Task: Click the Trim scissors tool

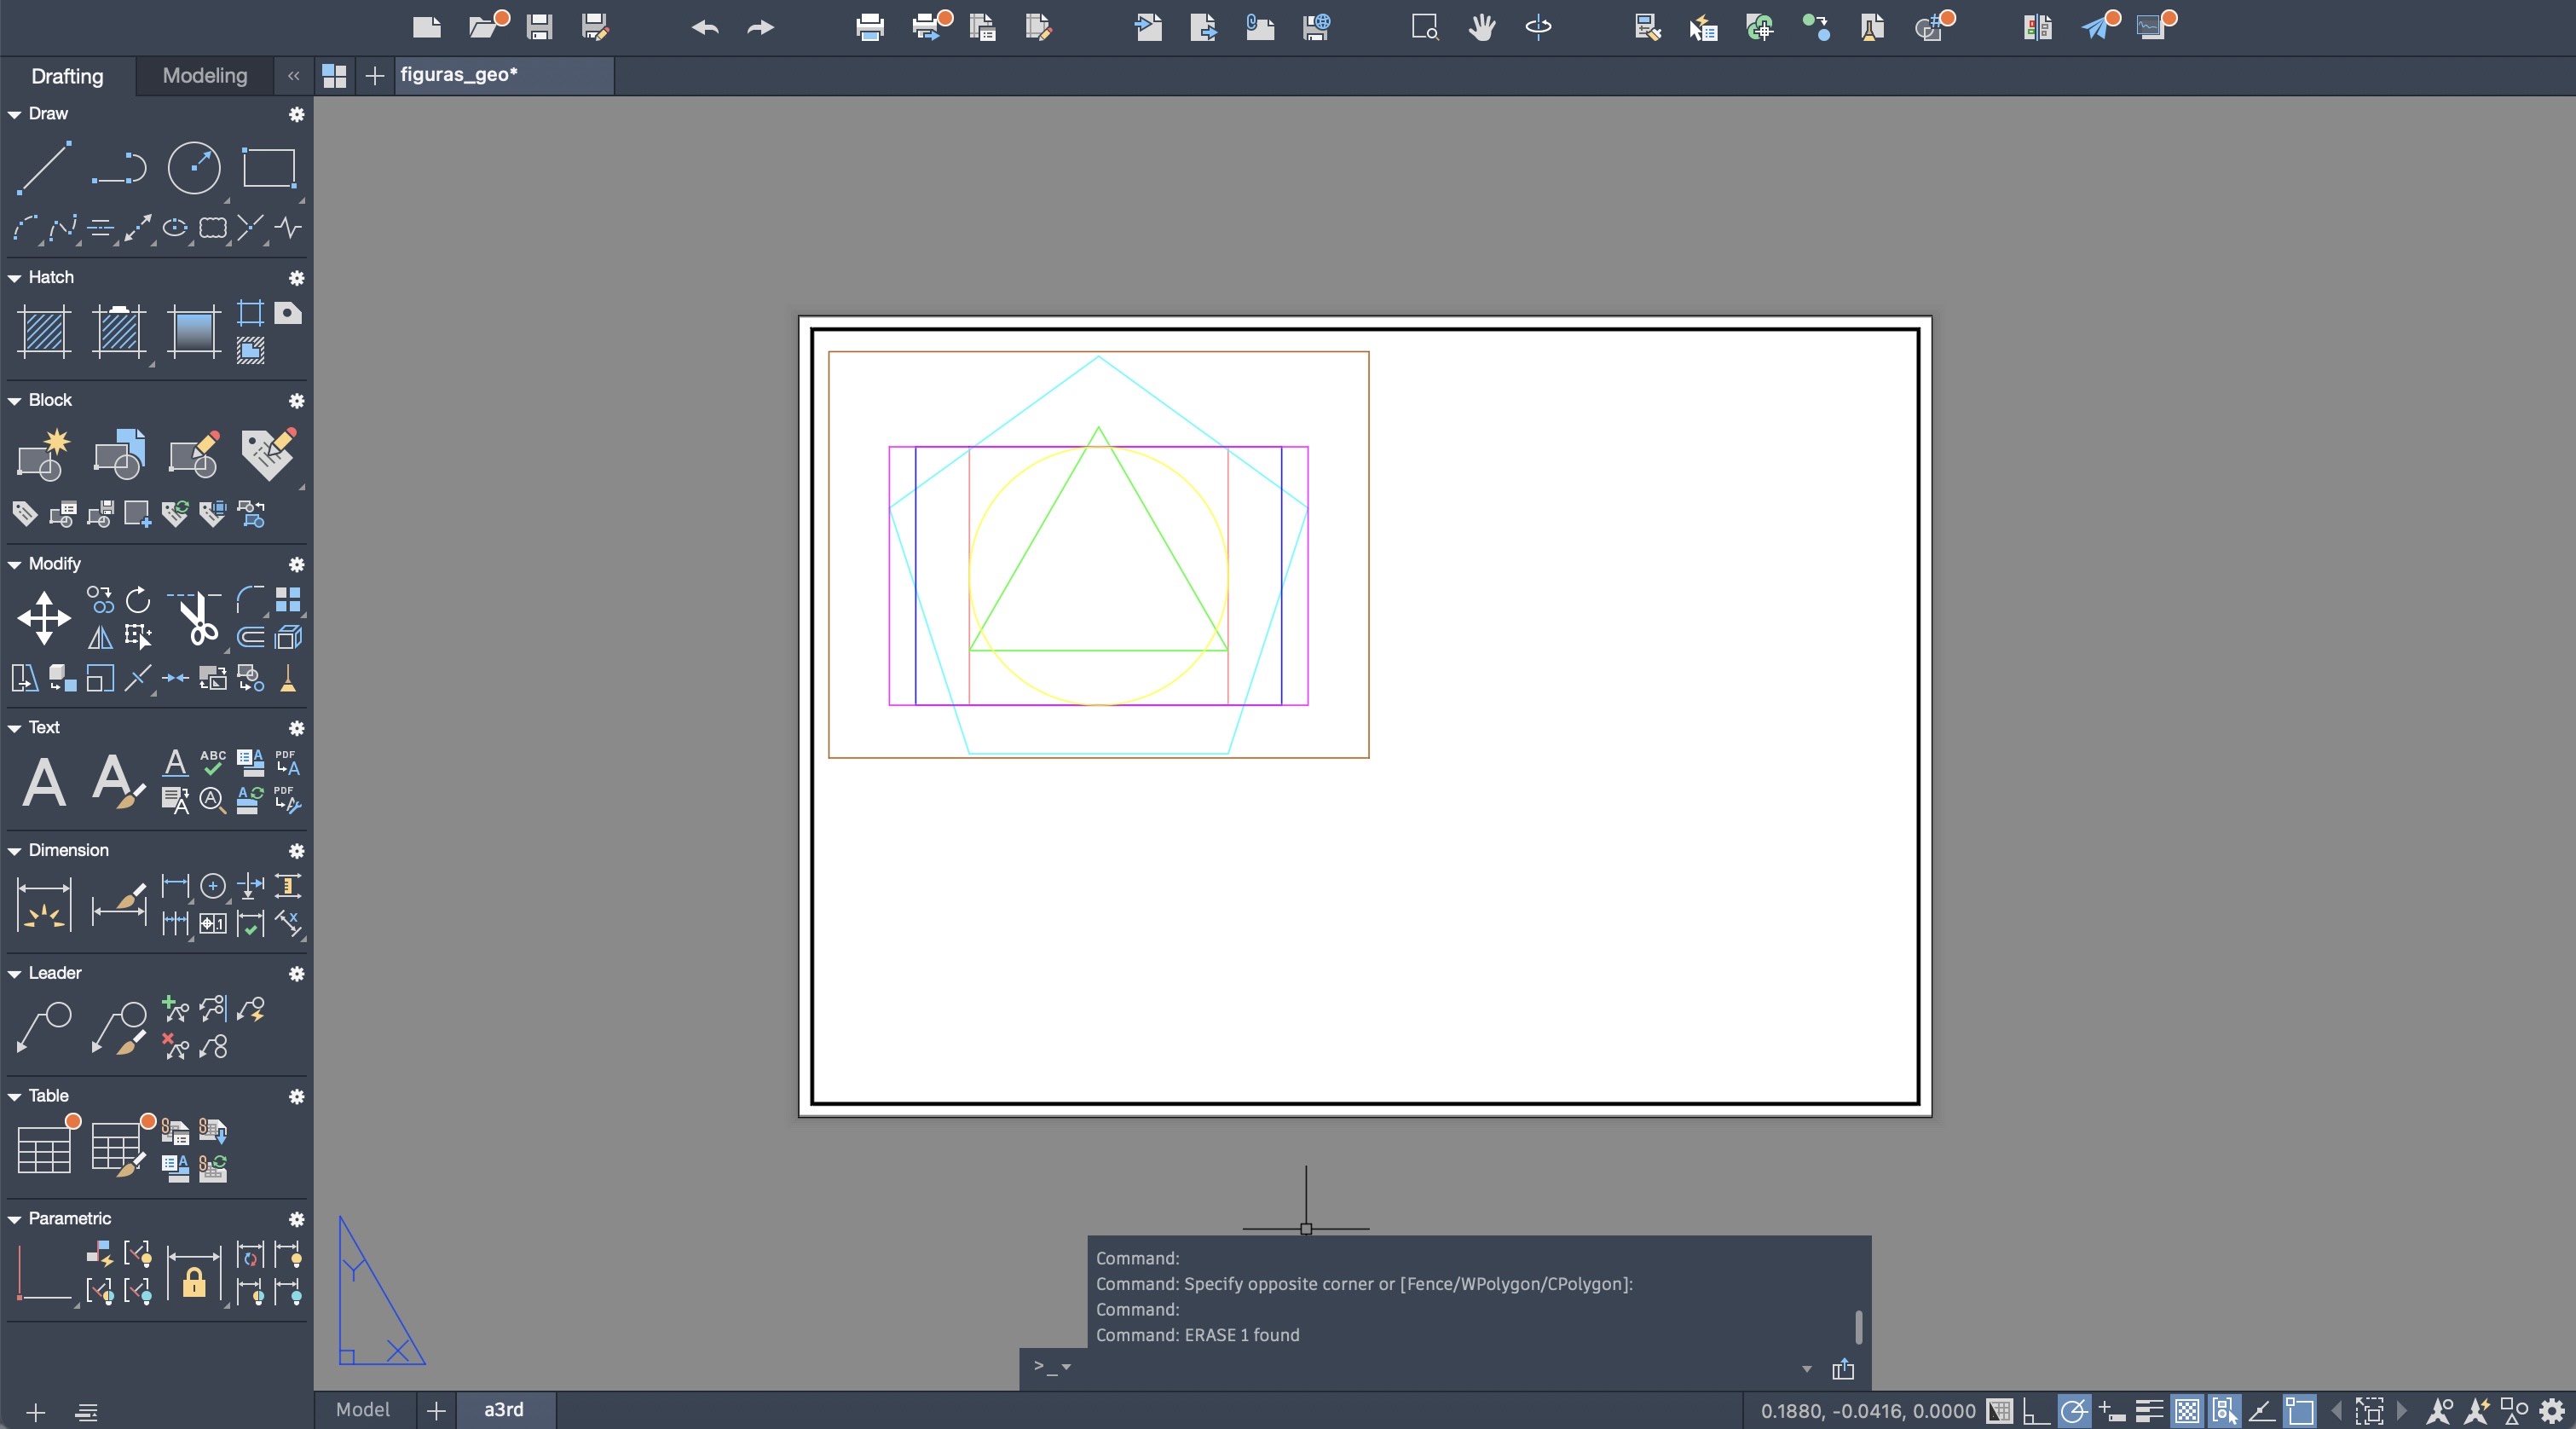Action: pos(198,618)
